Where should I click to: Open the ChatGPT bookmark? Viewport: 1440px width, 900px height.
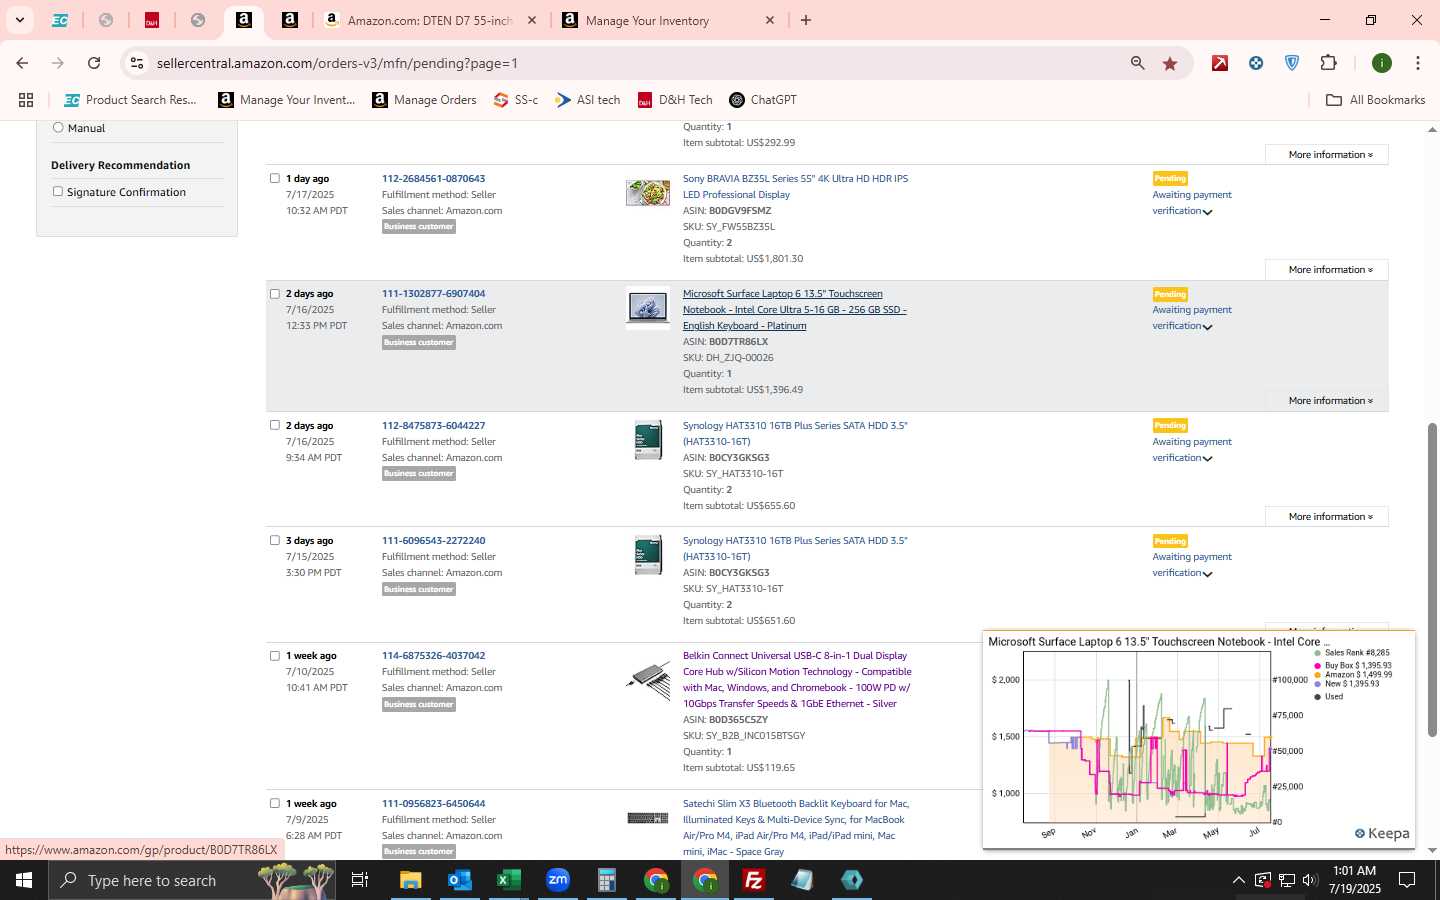[763, 100]
